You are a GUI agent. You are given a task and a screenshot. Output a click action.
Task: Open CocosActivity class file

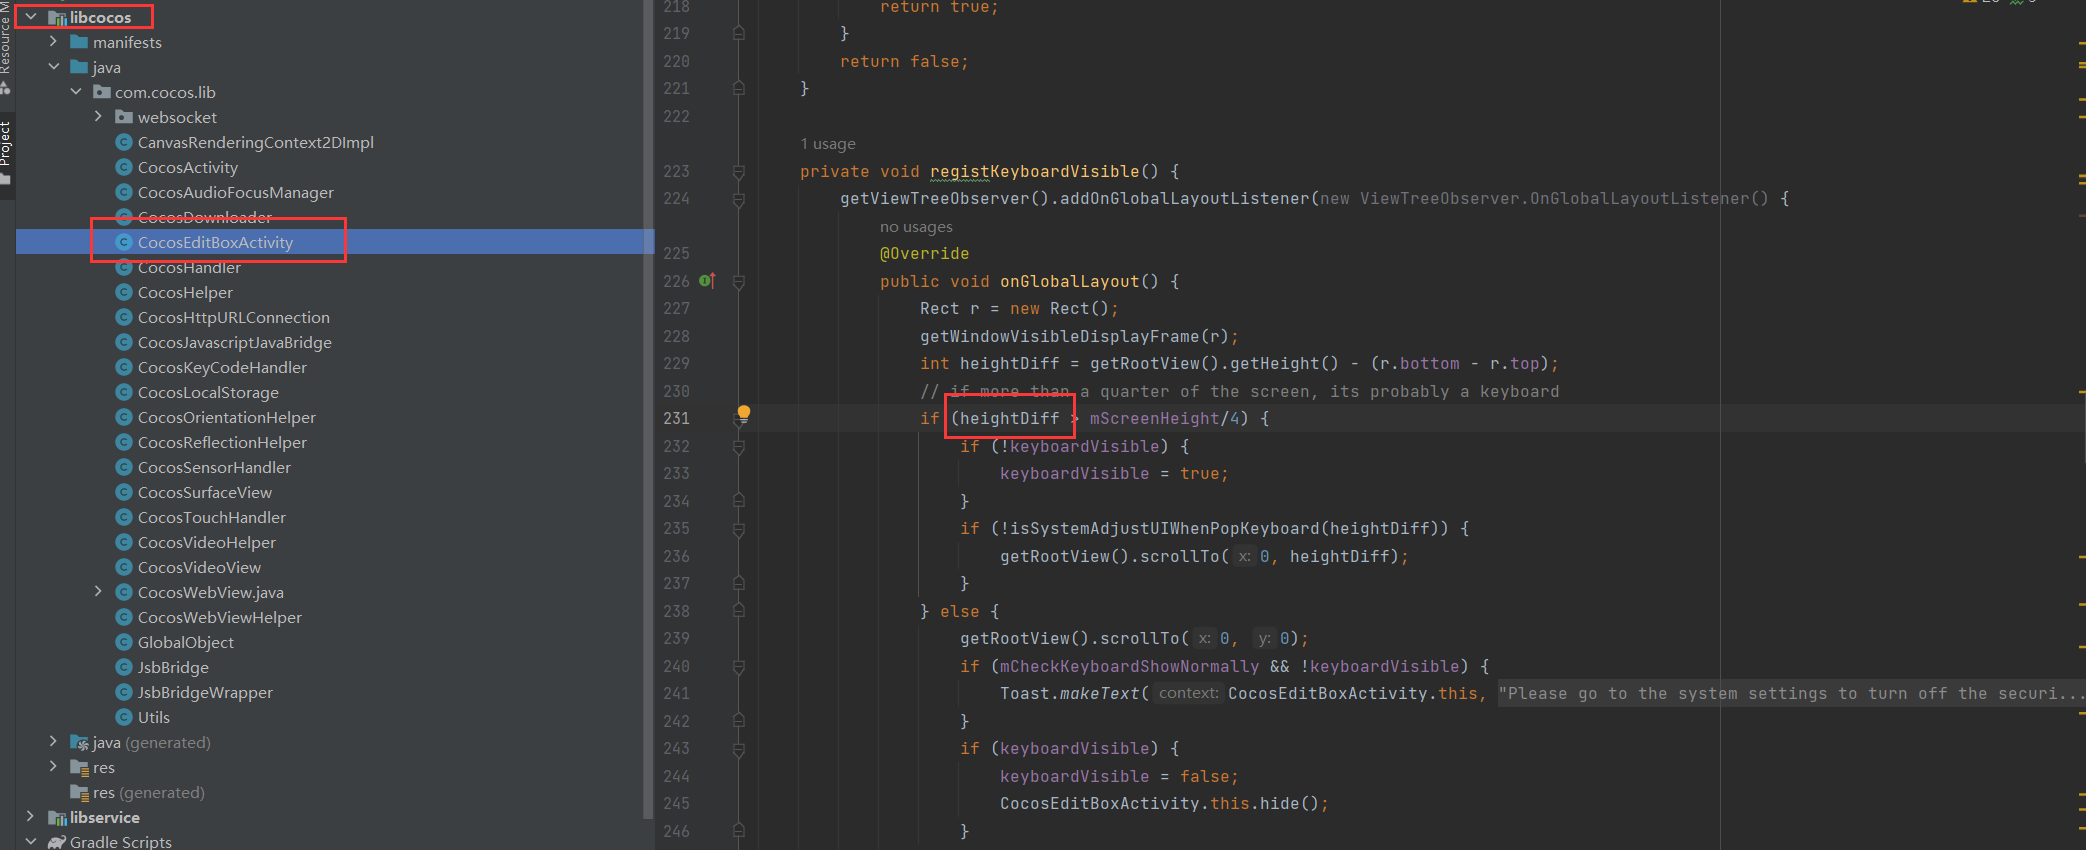[188, 167]
